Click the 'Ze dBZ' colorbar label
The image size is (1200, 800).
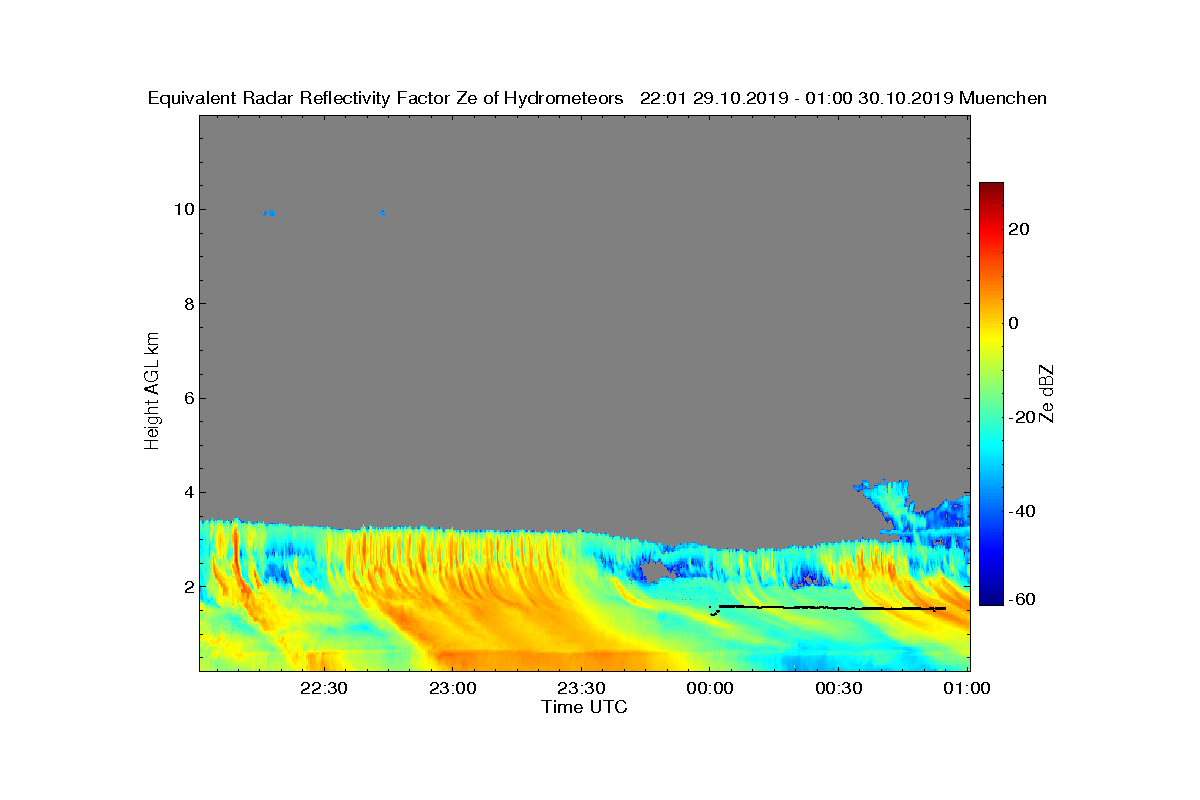(1047, 393)
